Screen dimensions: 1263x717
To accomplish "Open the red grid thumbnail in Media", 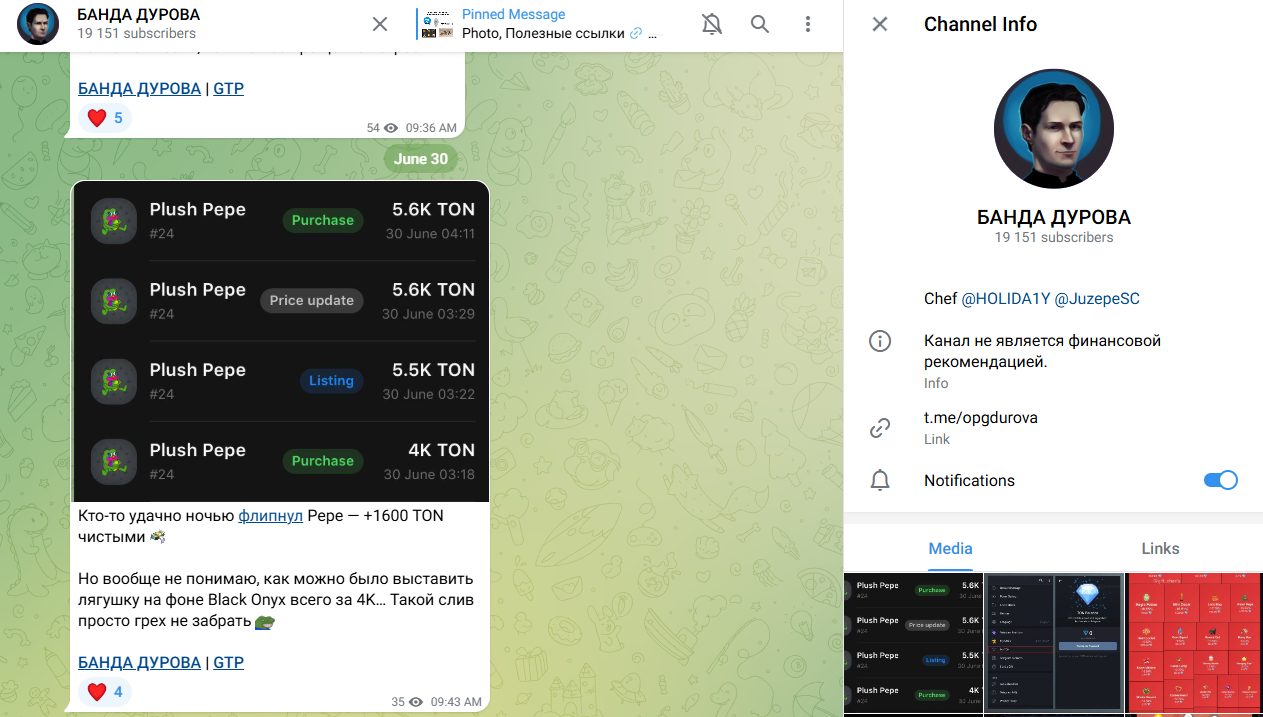I will (1194, 645).
